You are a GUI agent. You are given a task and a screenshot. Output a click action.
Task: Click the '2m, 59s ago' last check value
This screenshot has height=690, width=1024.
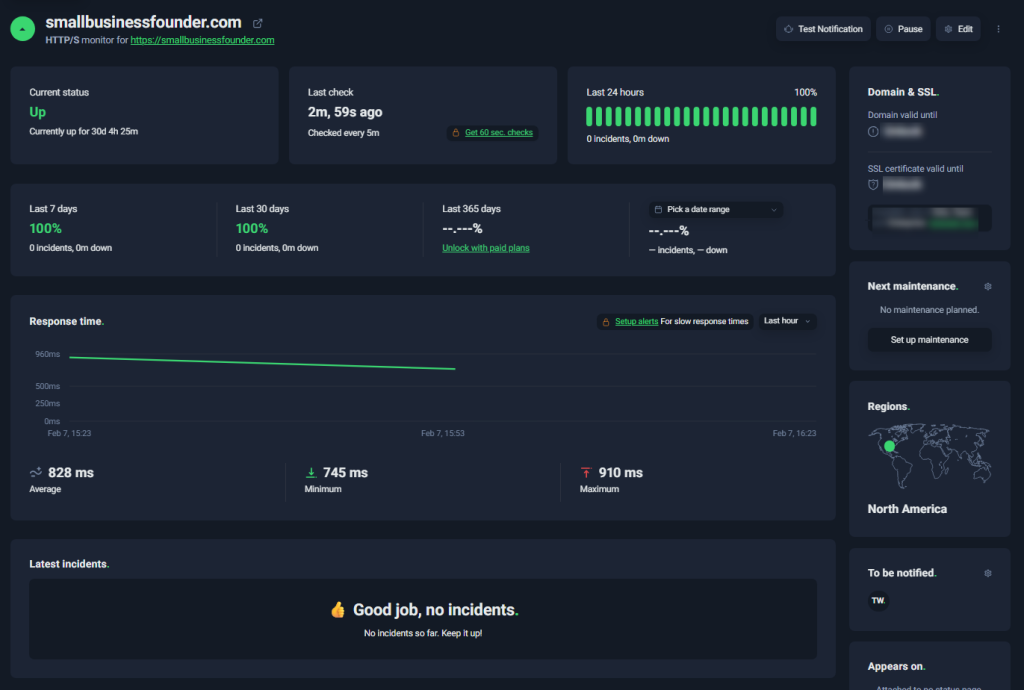(345, 112)
